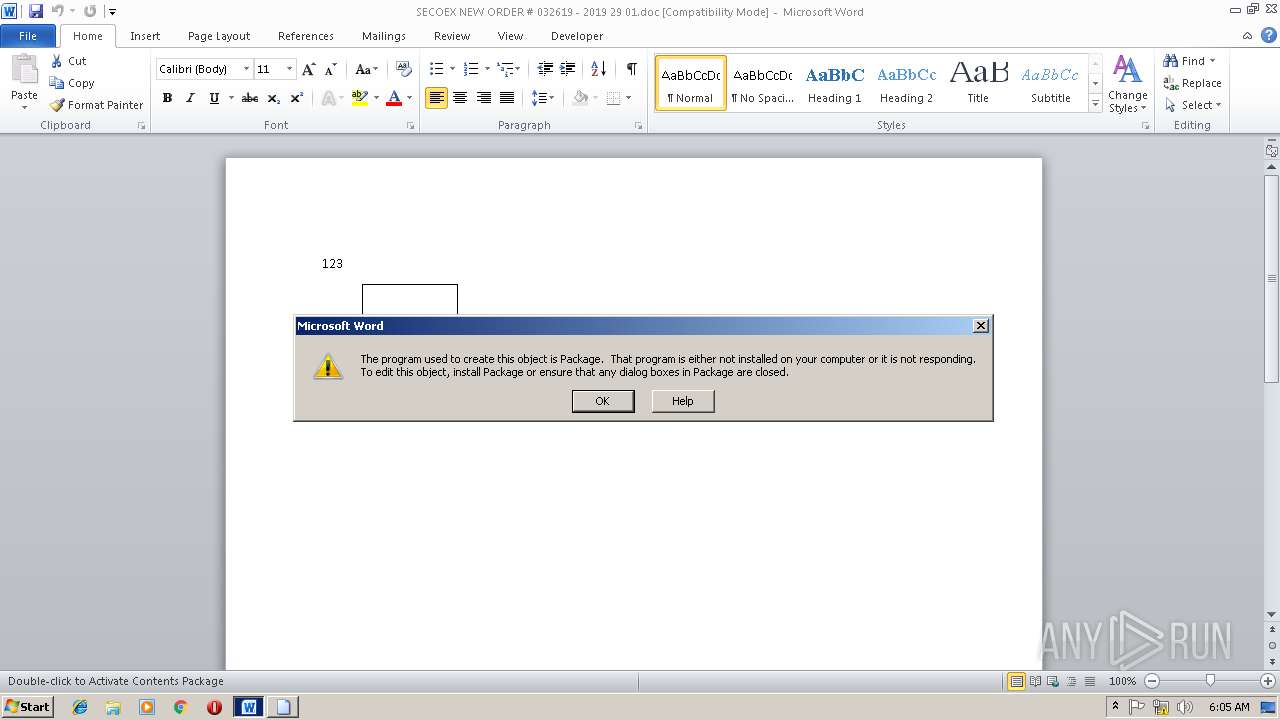The height and width of the screenshot is (720, 1280).
Task: Toggle Show/Hide paragraph marks
Action: (x=631, y=69)
